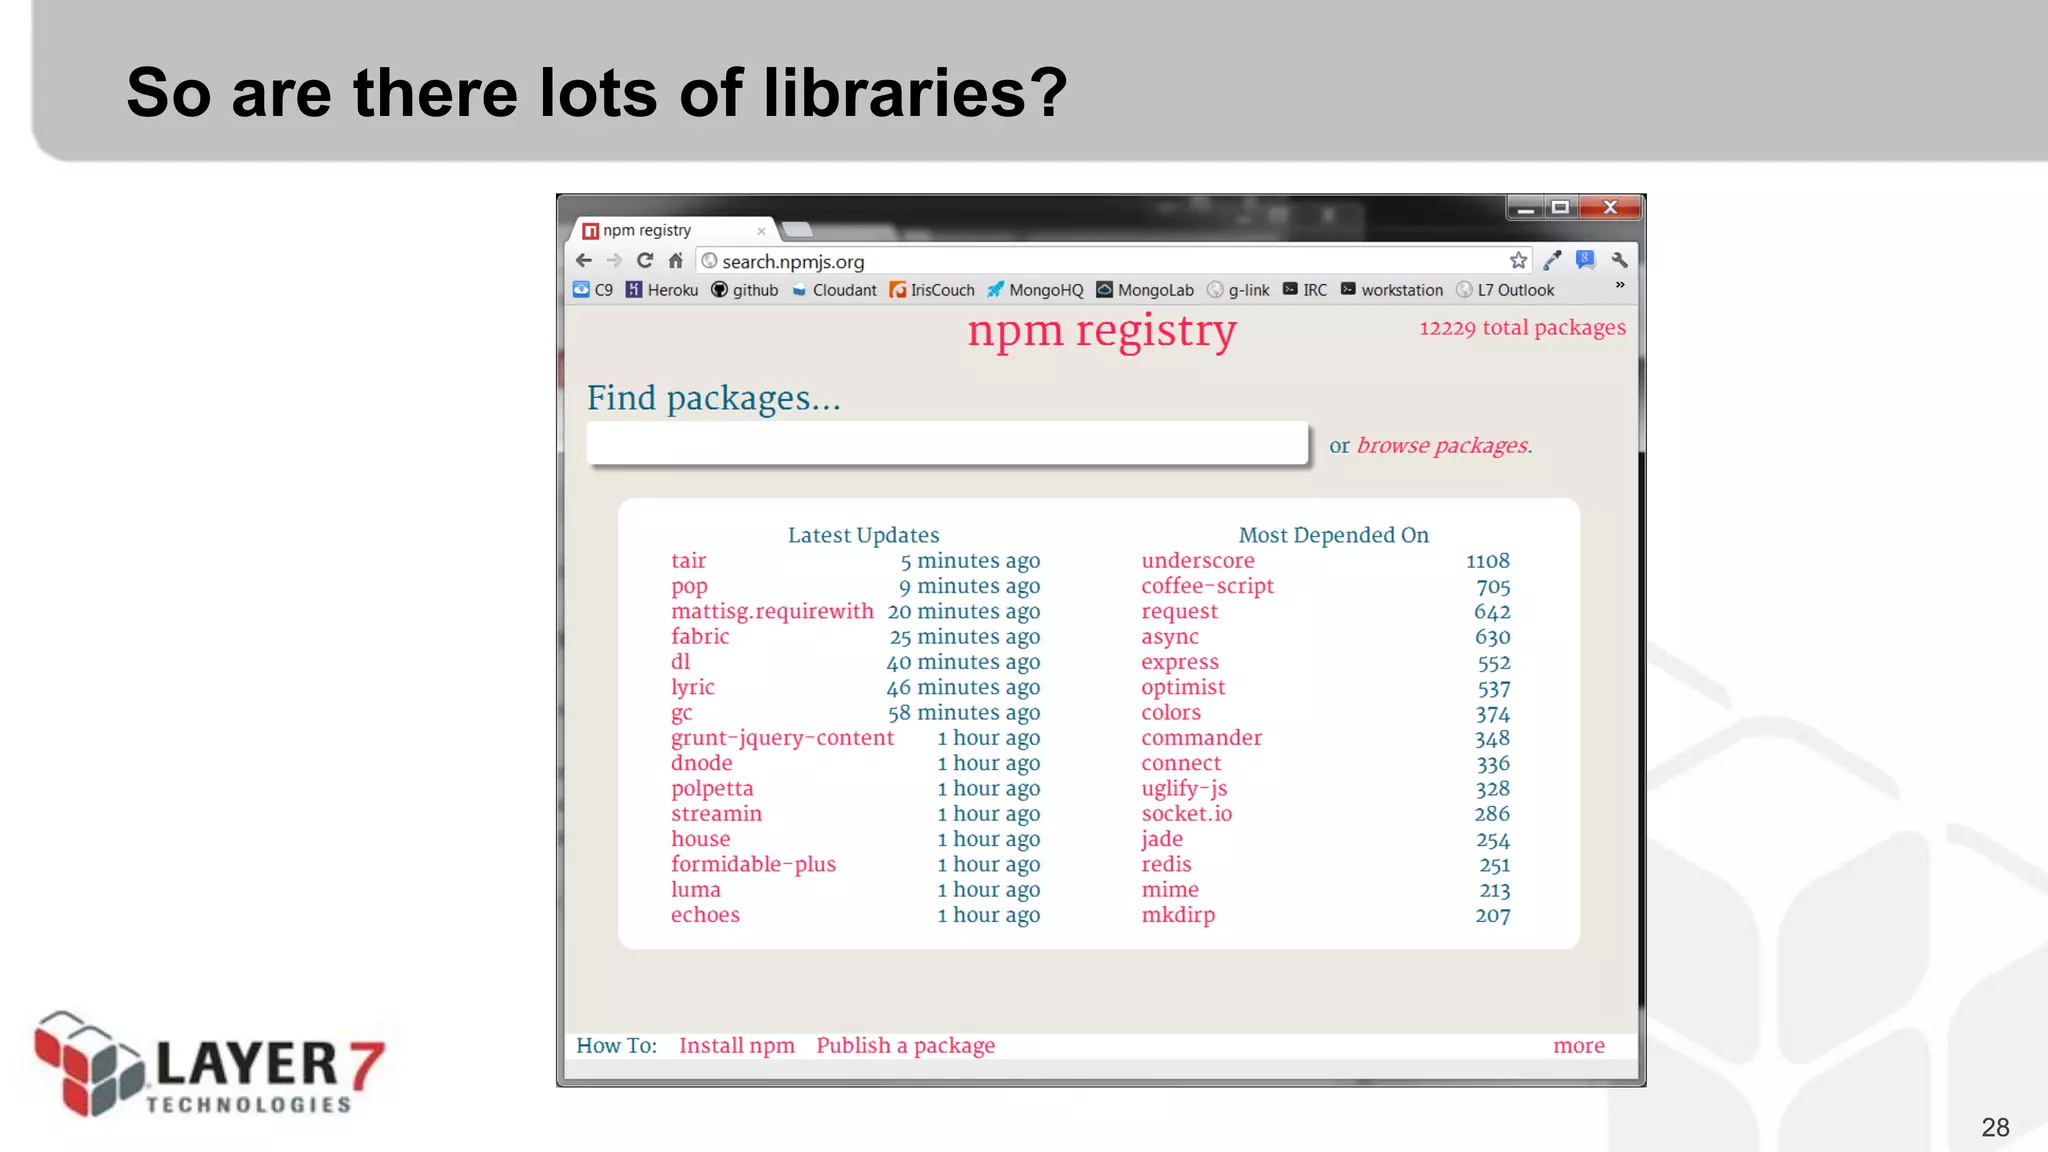Go back with the browser back arrow
This screenshot has width=2048, height=1152.
584,261
